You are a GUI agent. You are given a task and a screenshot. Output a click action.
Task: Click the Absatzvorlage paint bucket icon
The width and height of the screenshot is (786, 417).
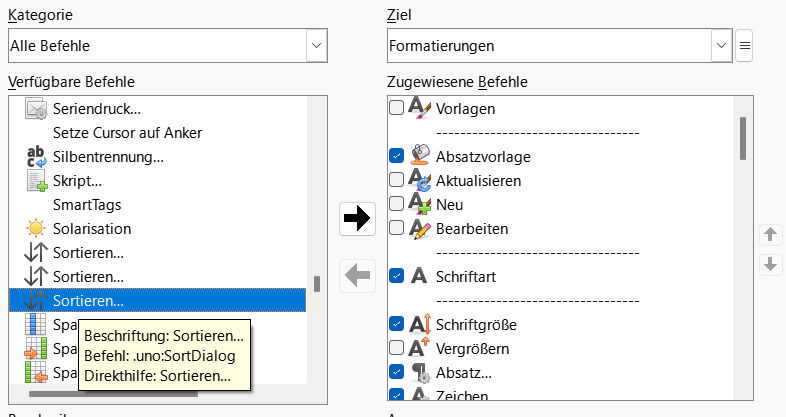coord(420,156)
